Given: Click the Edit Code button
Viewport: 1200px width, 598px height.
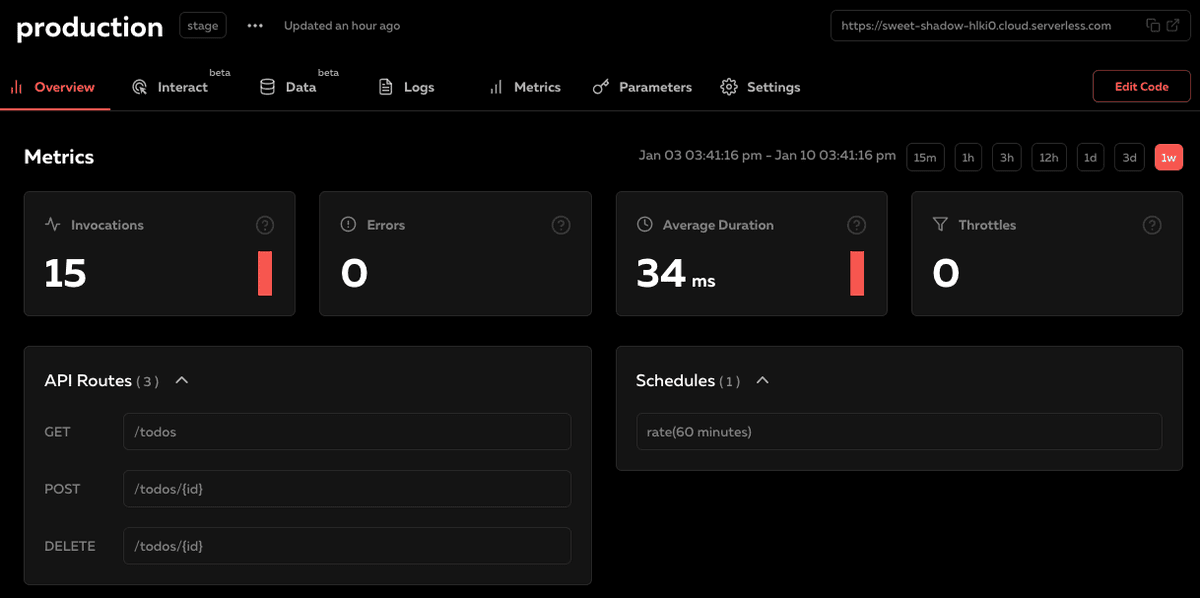Looking at the screenshot, I should coord(1141,86).
